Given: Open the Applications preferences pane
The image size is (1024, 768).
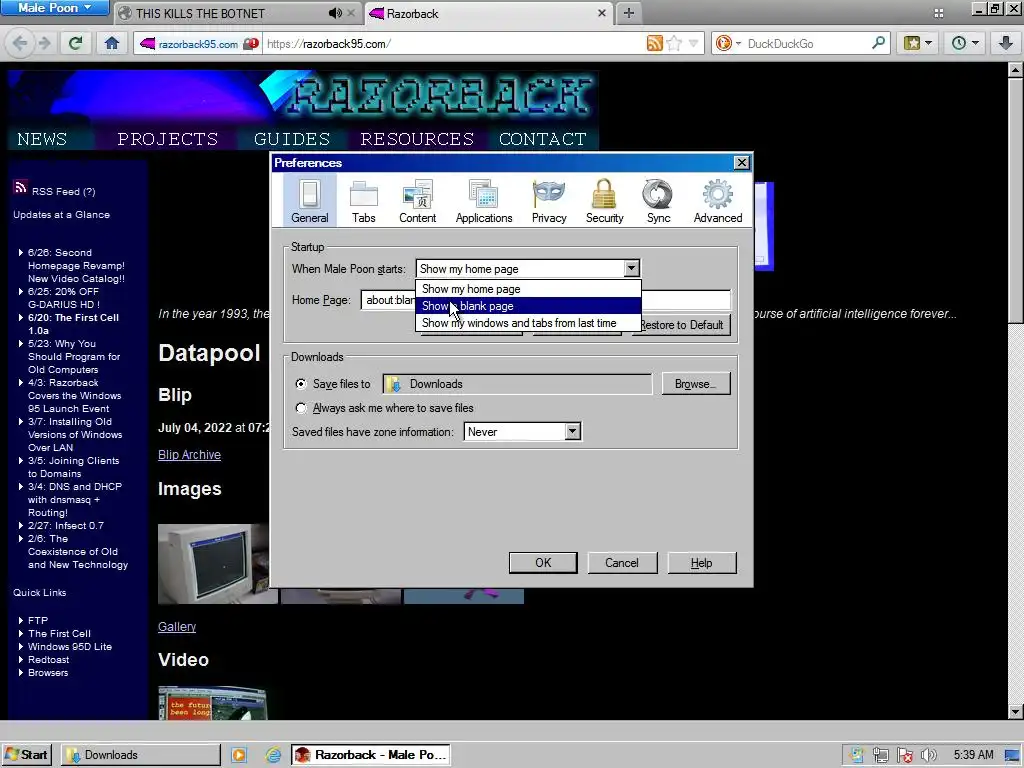Looking at the screenshot, I should [484, 200].
